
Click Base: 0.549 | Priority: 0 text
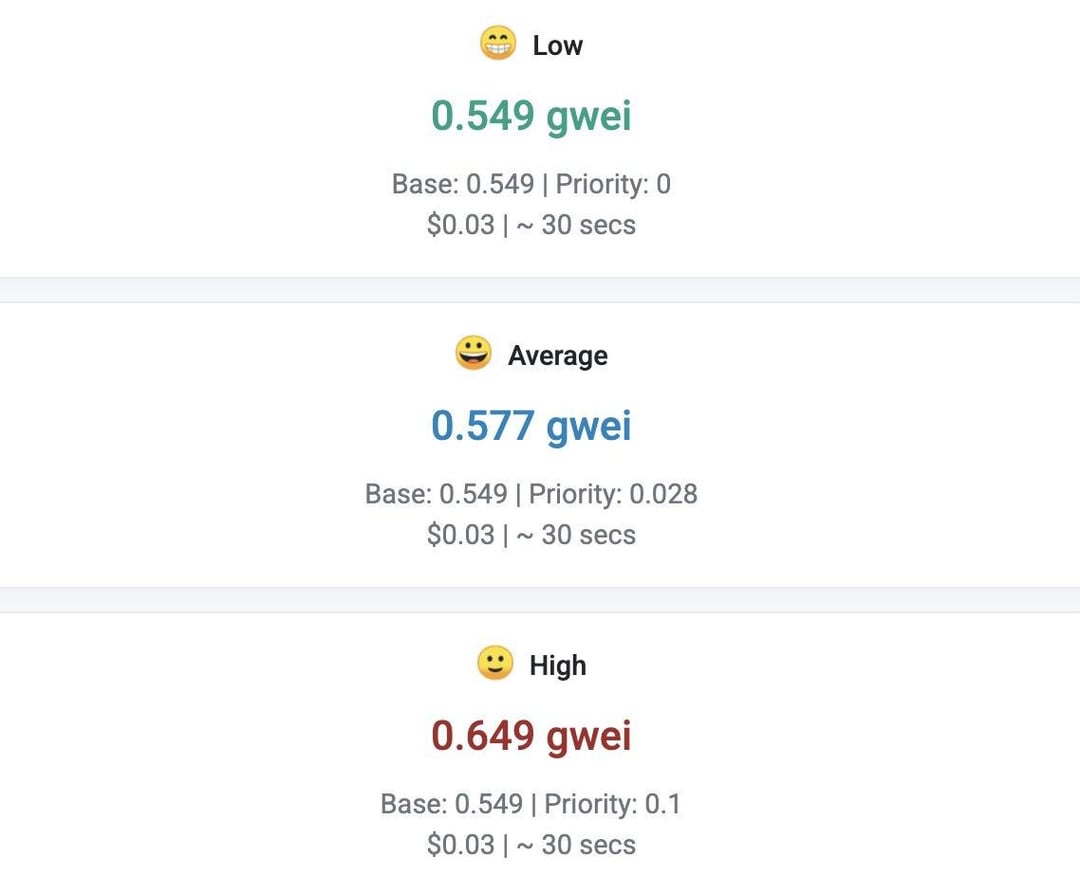point(531,184)
